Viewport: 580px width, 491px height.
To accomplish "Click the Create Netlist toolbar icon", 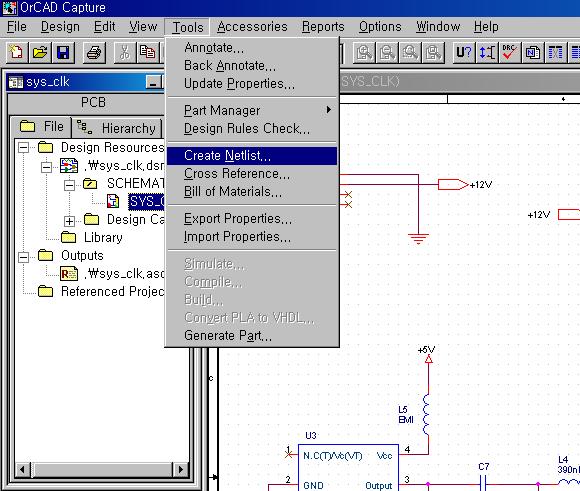I will click(x=533, y=52).
